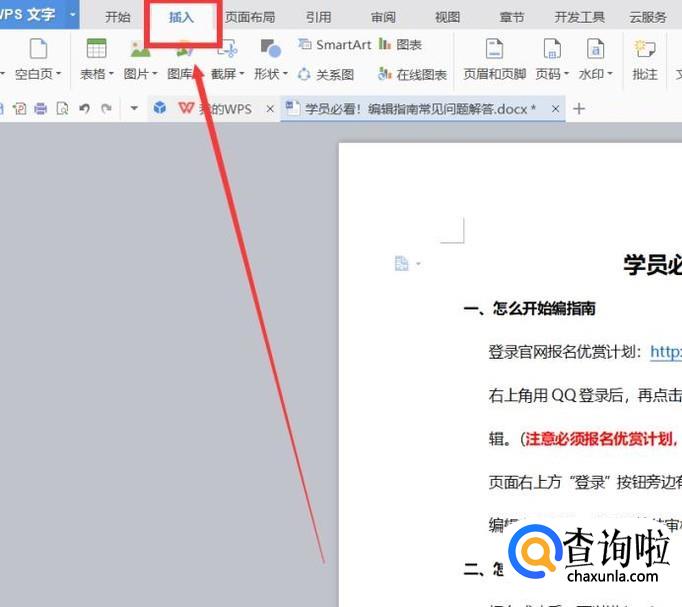Open a new document tab with plus button
This screenshot has width=682, height=607.
(579, 108)
